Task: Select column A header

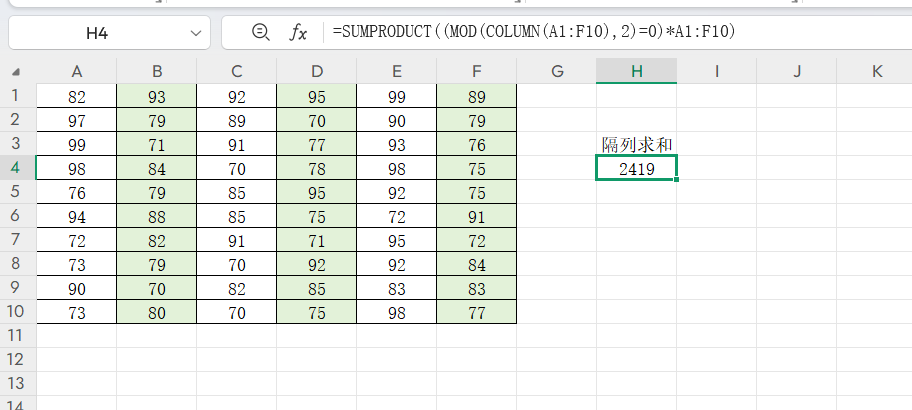Action: pyautogui.click(x=77, y=71)
